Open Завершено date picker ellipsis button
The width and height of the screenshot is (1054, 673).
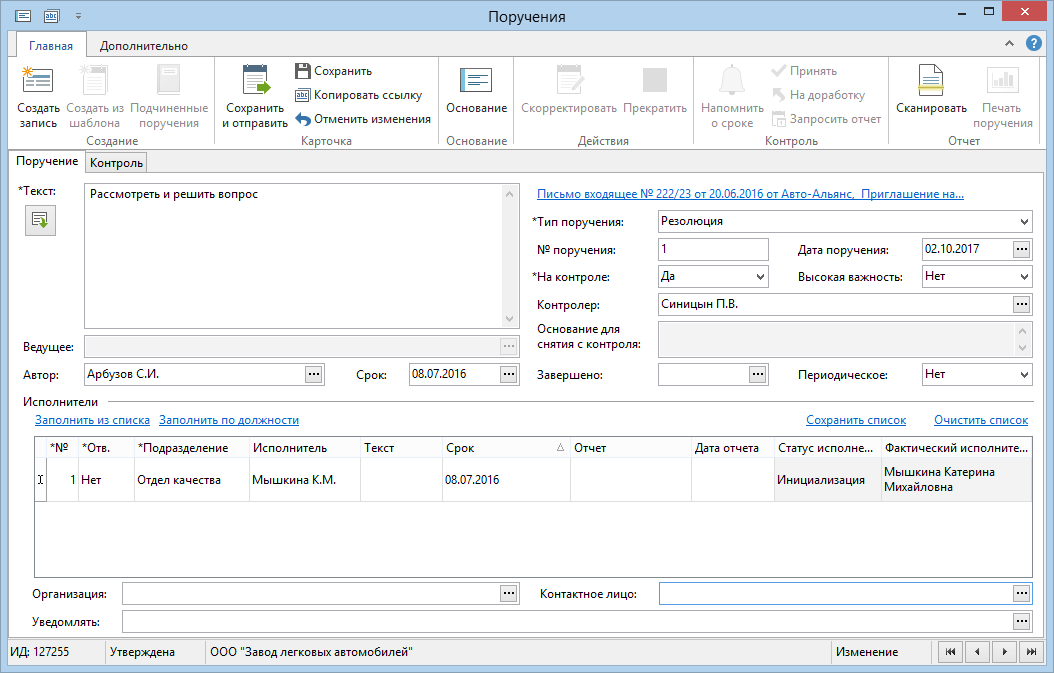[758, 374]
